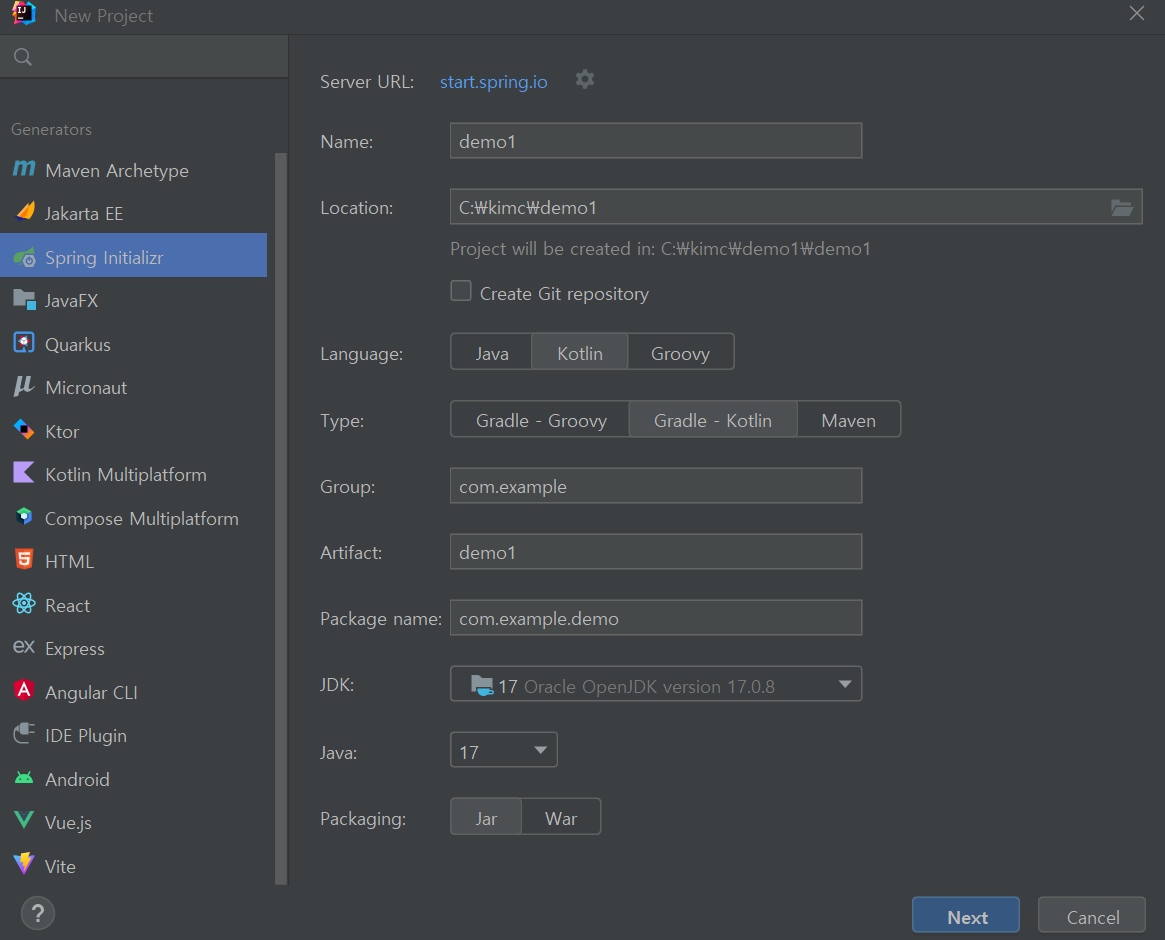Click the Next button
The image size is (1165, 940).
pyautogui.click(x=966, y=915)
